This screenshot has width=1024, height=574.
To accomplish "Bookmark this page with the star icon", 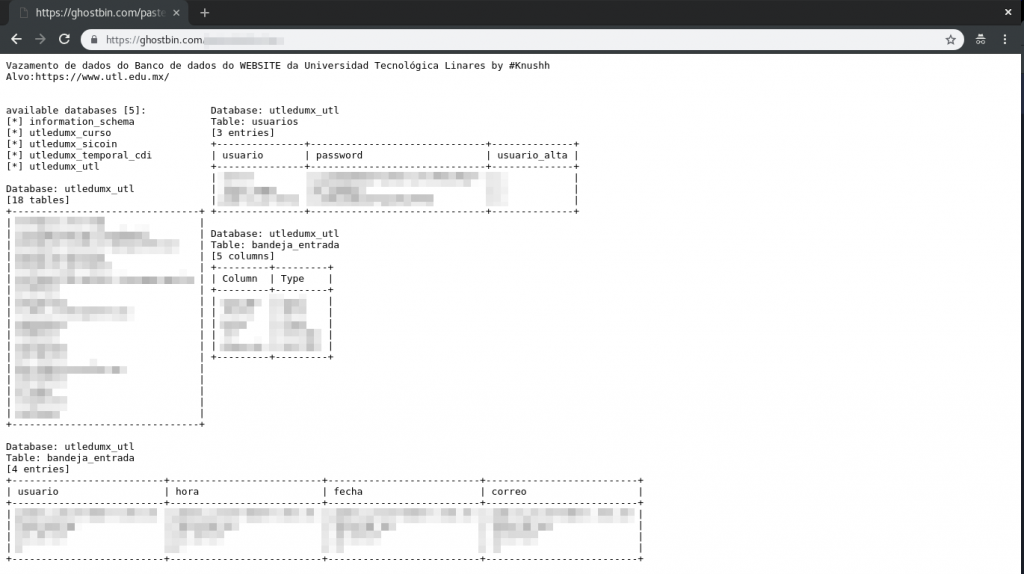I will coord(950,40).
